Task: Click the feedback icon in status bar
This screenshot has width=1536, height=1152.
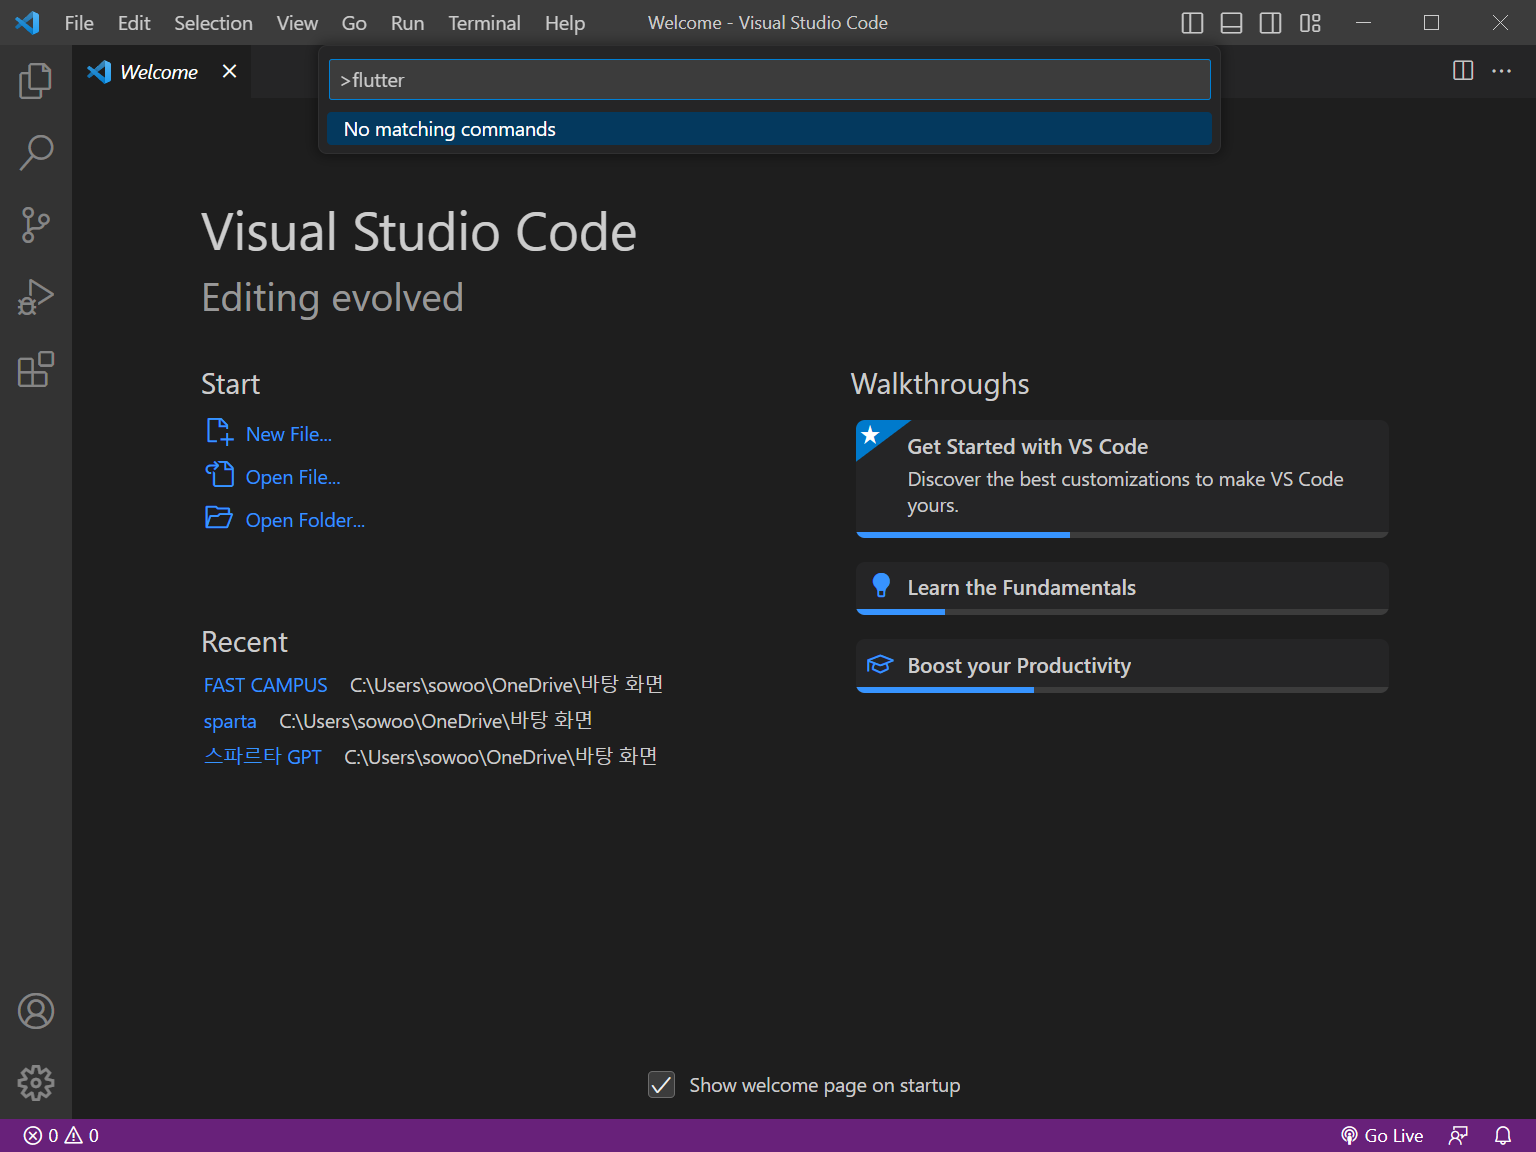Action: click(x=1458, y=1136)
